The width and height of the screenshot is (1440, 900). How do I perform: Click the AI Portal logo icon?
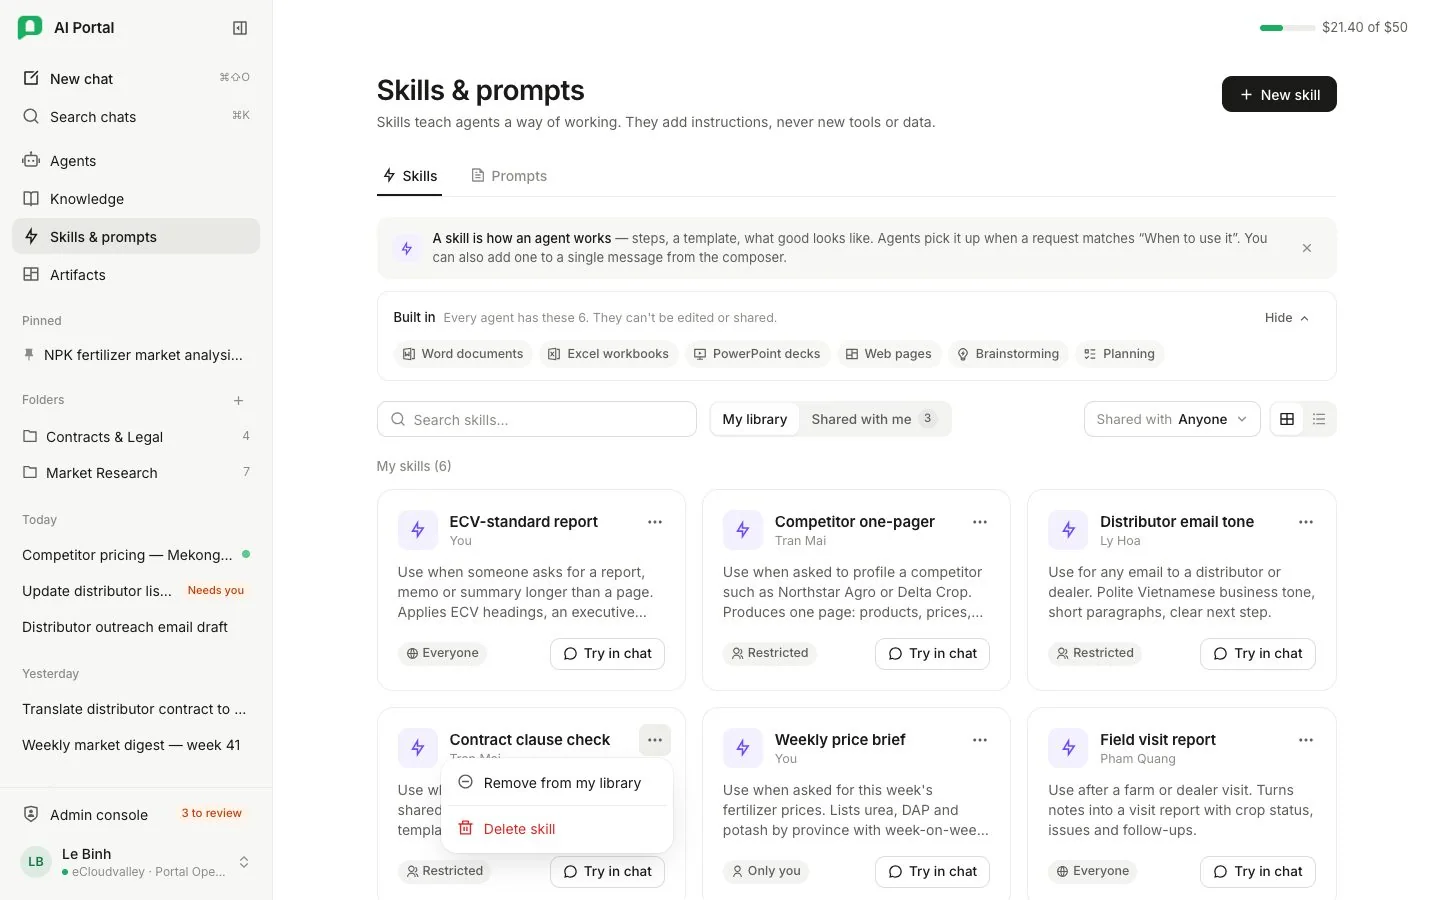pyautogui.click(x=30, y=28)
